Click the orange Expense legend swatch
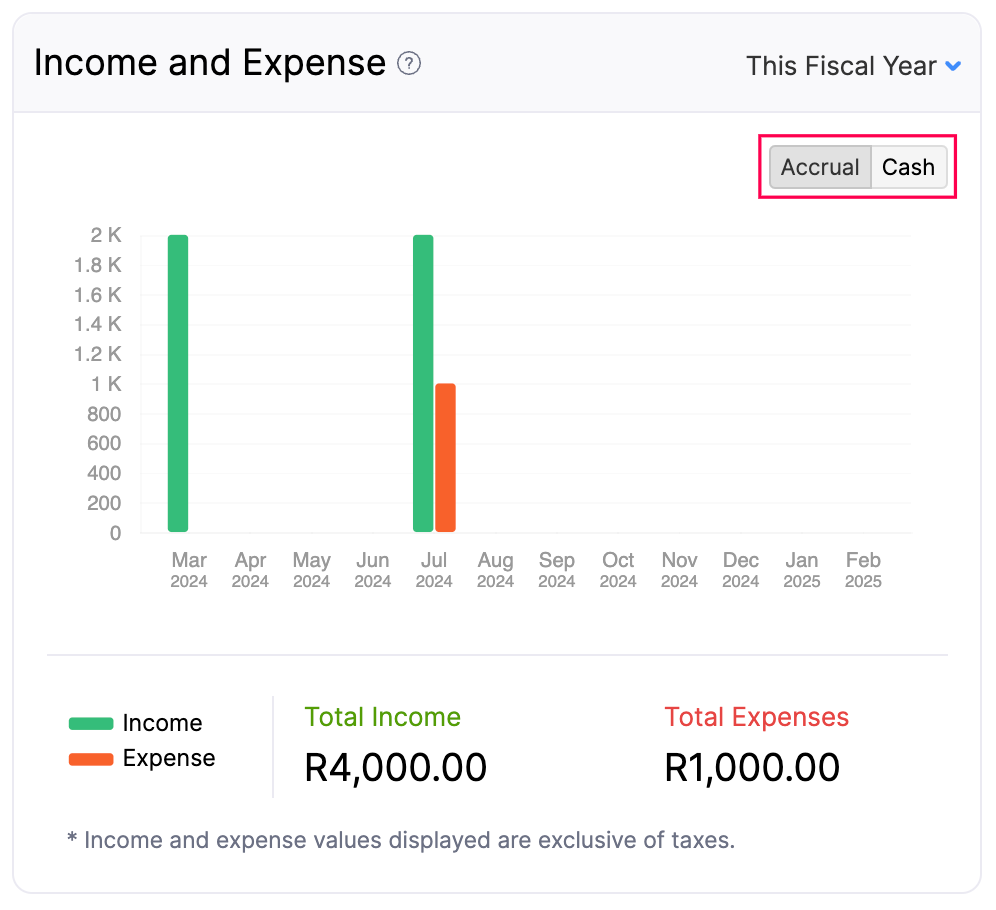This screenshot has width=996, height=910. click(x=90, y=758)
